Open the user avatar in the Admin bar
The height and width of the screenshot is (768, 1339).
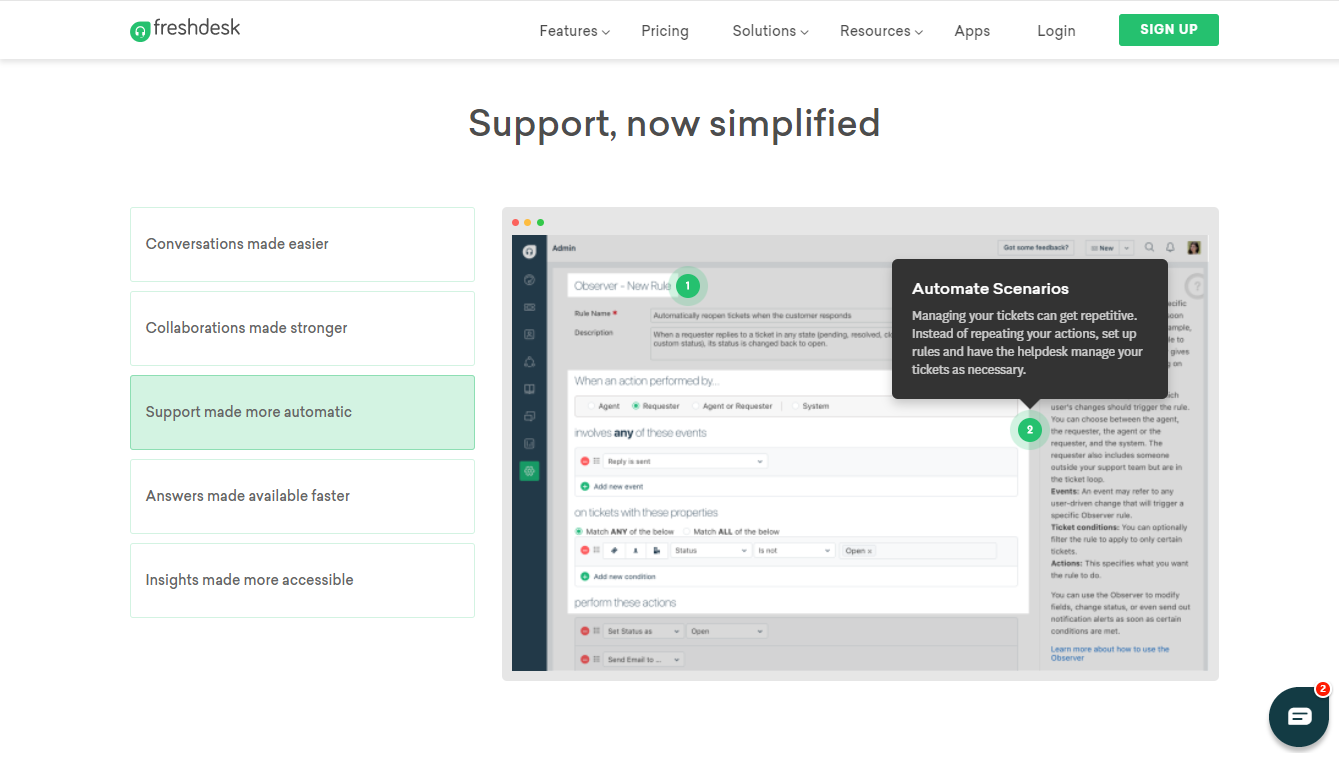coord(1193,247)
